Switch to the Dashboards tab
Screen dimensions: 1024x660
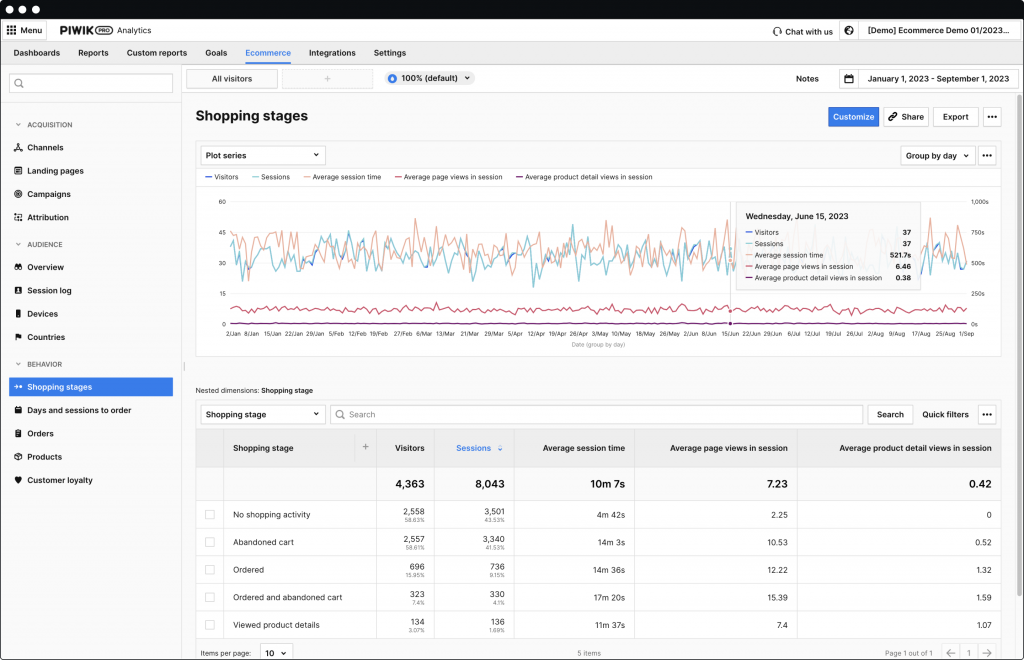click(x=37, y=53)
